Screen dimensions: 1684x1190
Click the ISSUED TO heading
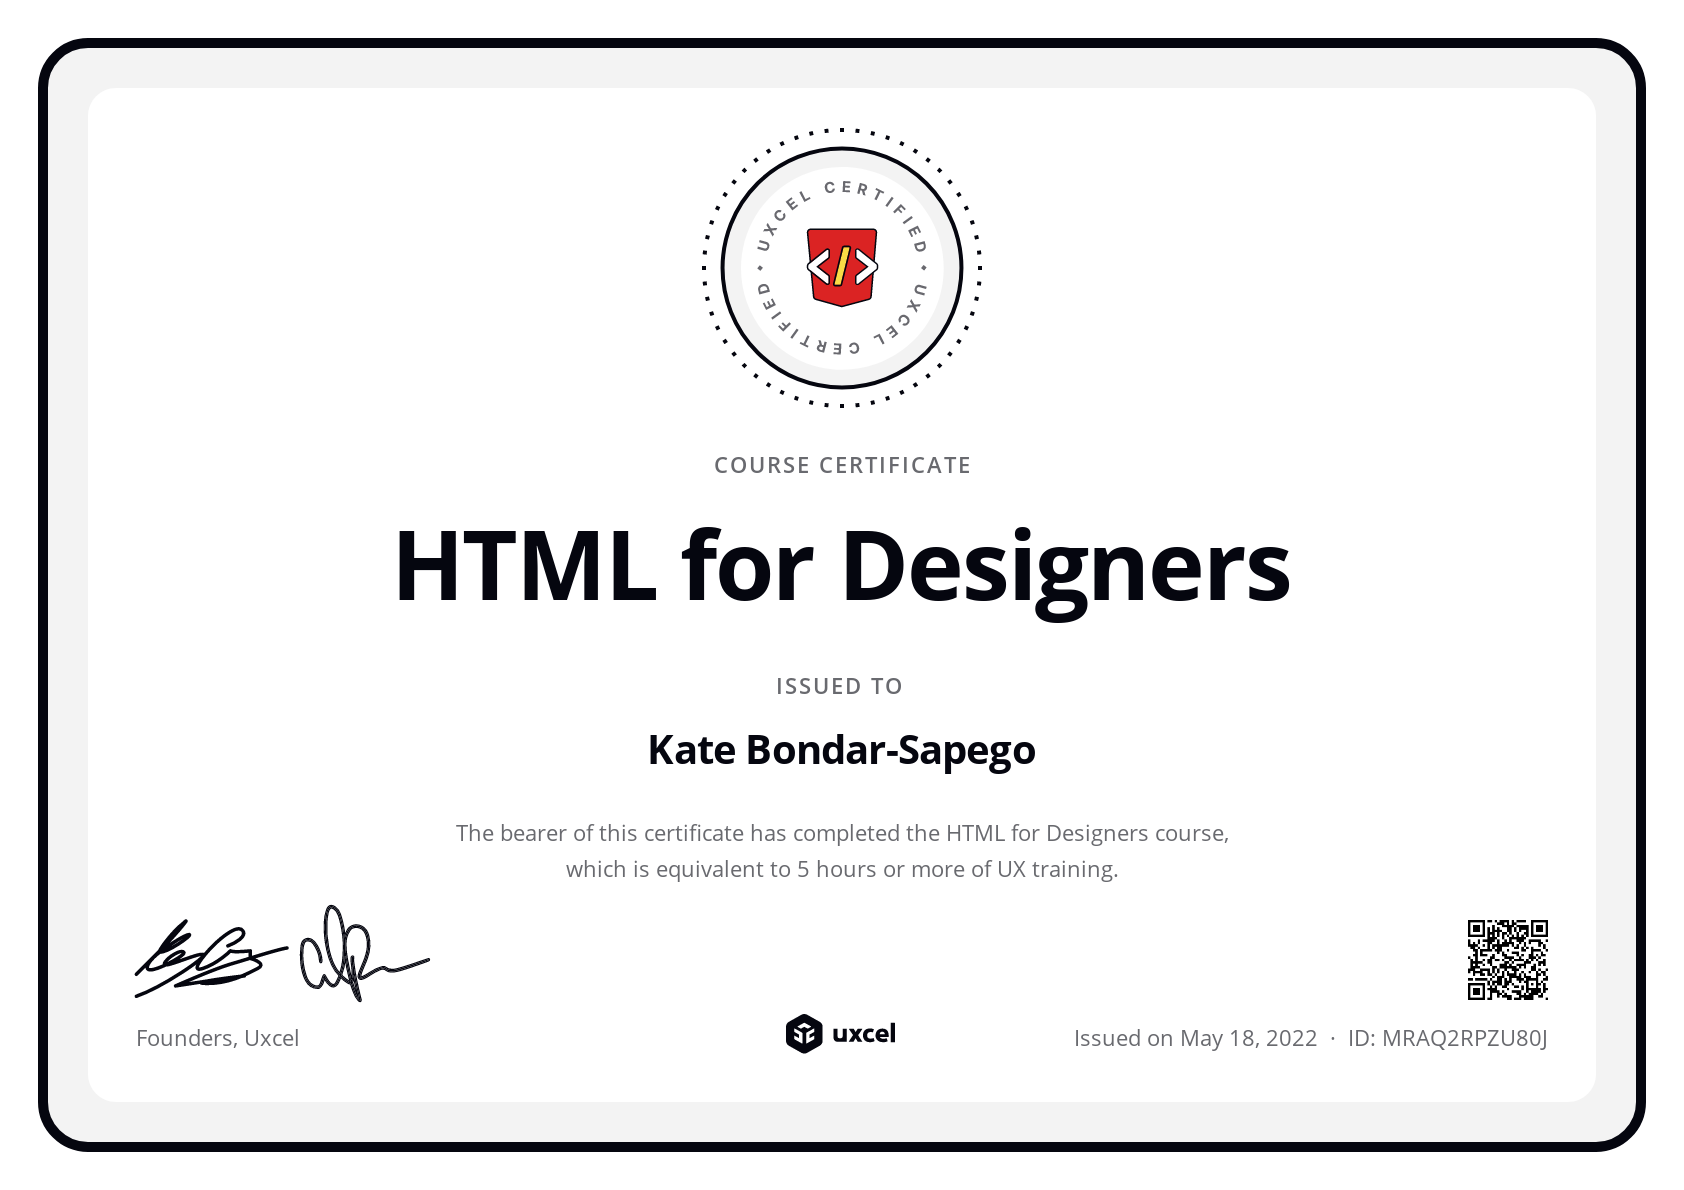click(841, 686)
